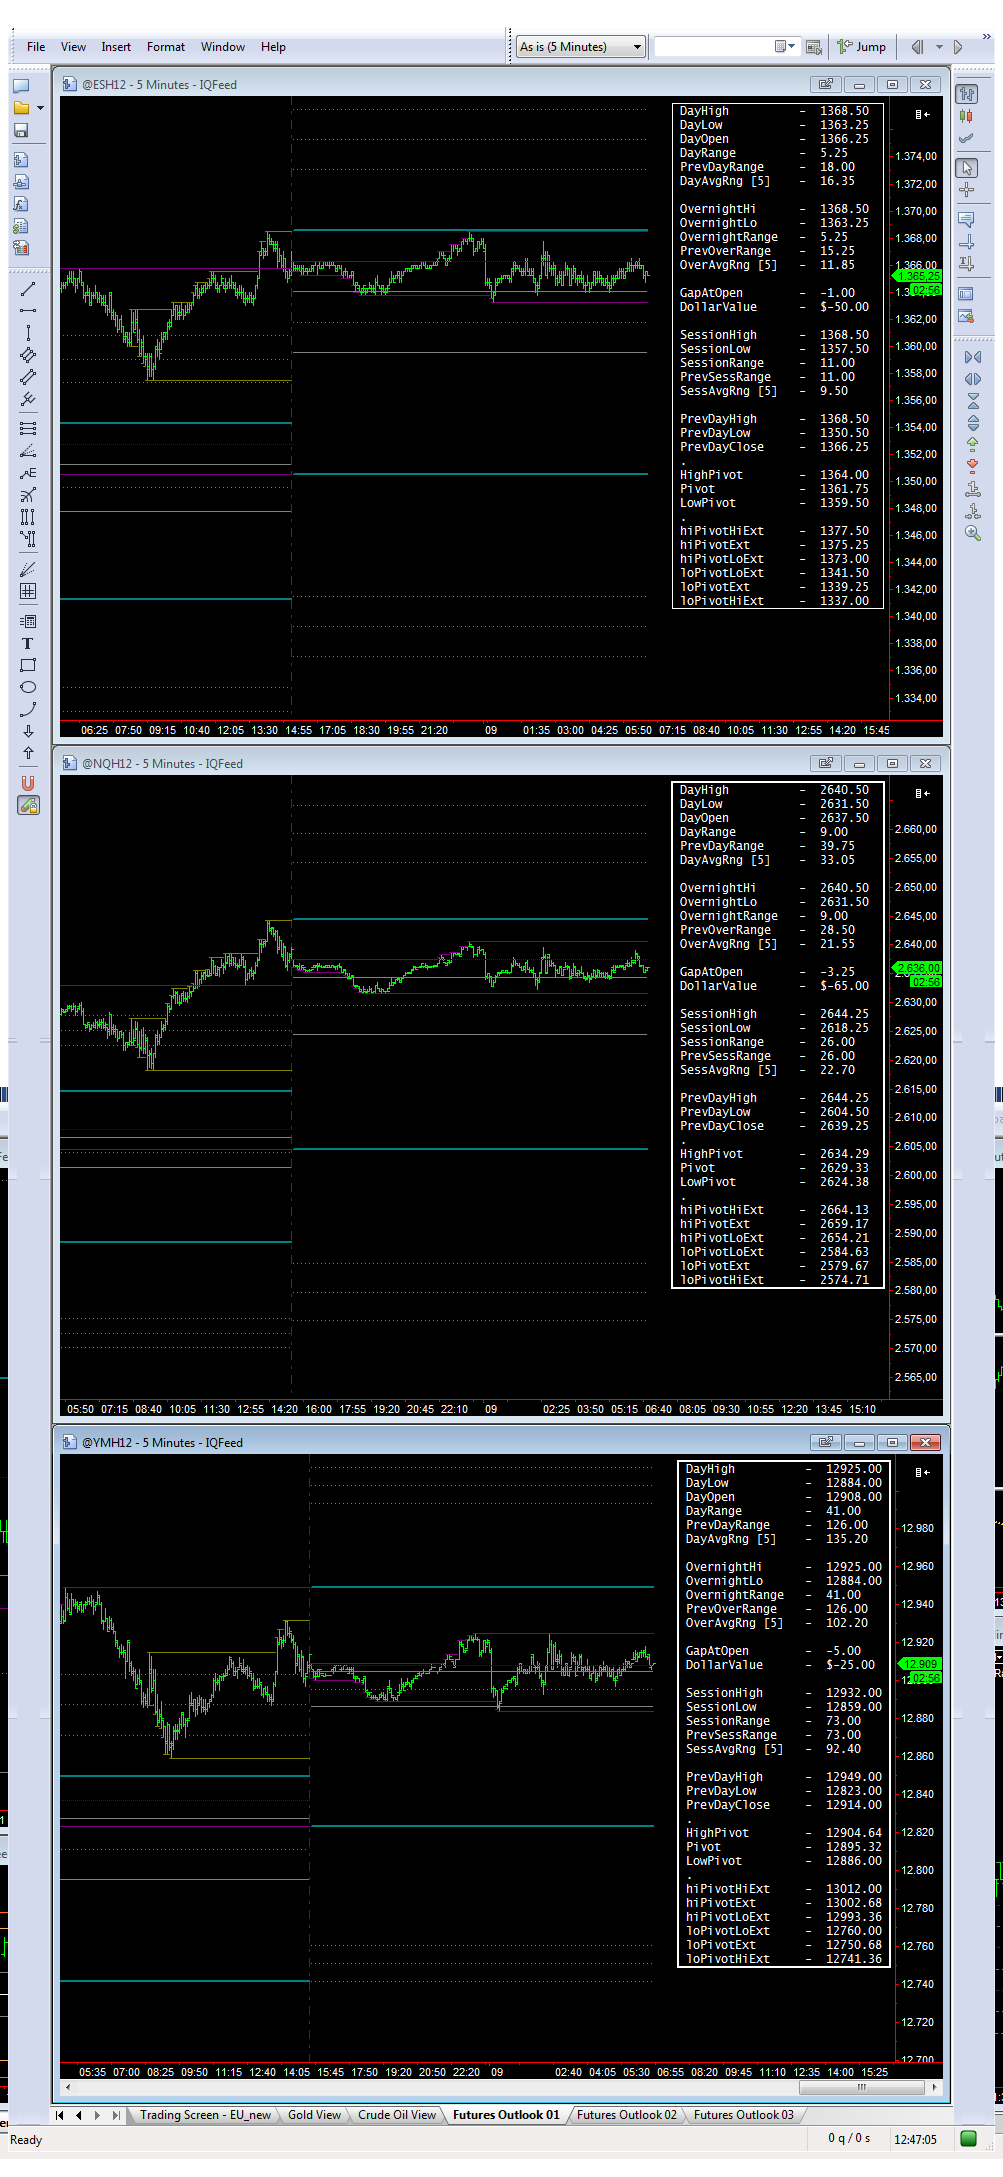Select the vertical line drawing tool
The width and height of the screenshot is (1003, 2177).
28,333
